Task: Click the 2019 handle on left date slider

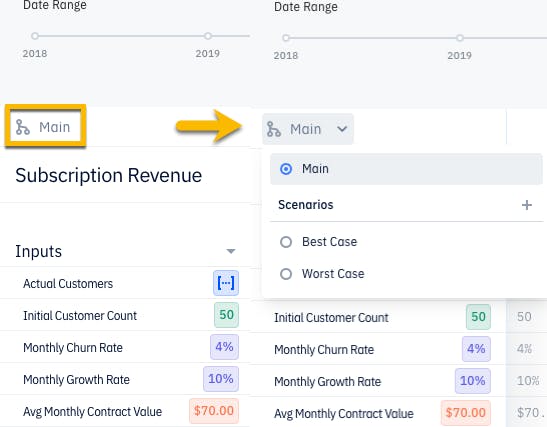Action: [208, 36]
